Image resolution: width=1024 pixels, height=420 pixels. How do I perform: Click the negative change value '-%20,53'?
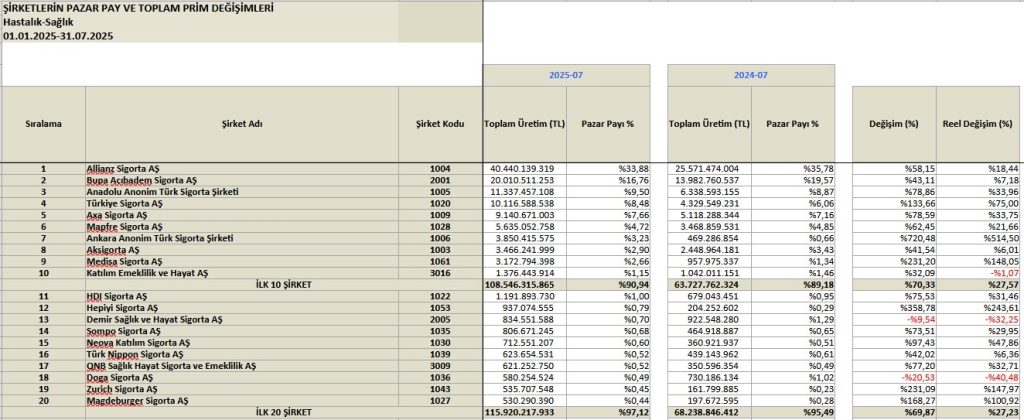[894, 377]
